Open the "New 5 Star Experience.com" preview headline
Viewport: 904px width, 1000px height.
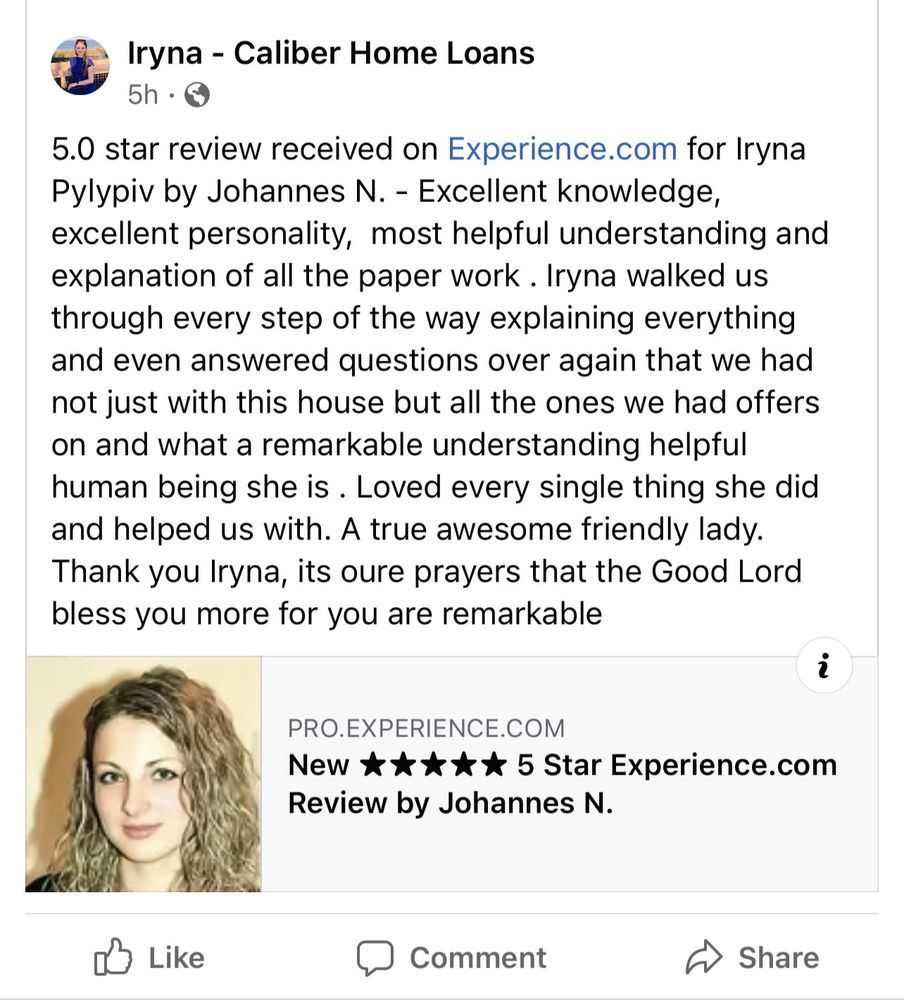coord(562,766)
